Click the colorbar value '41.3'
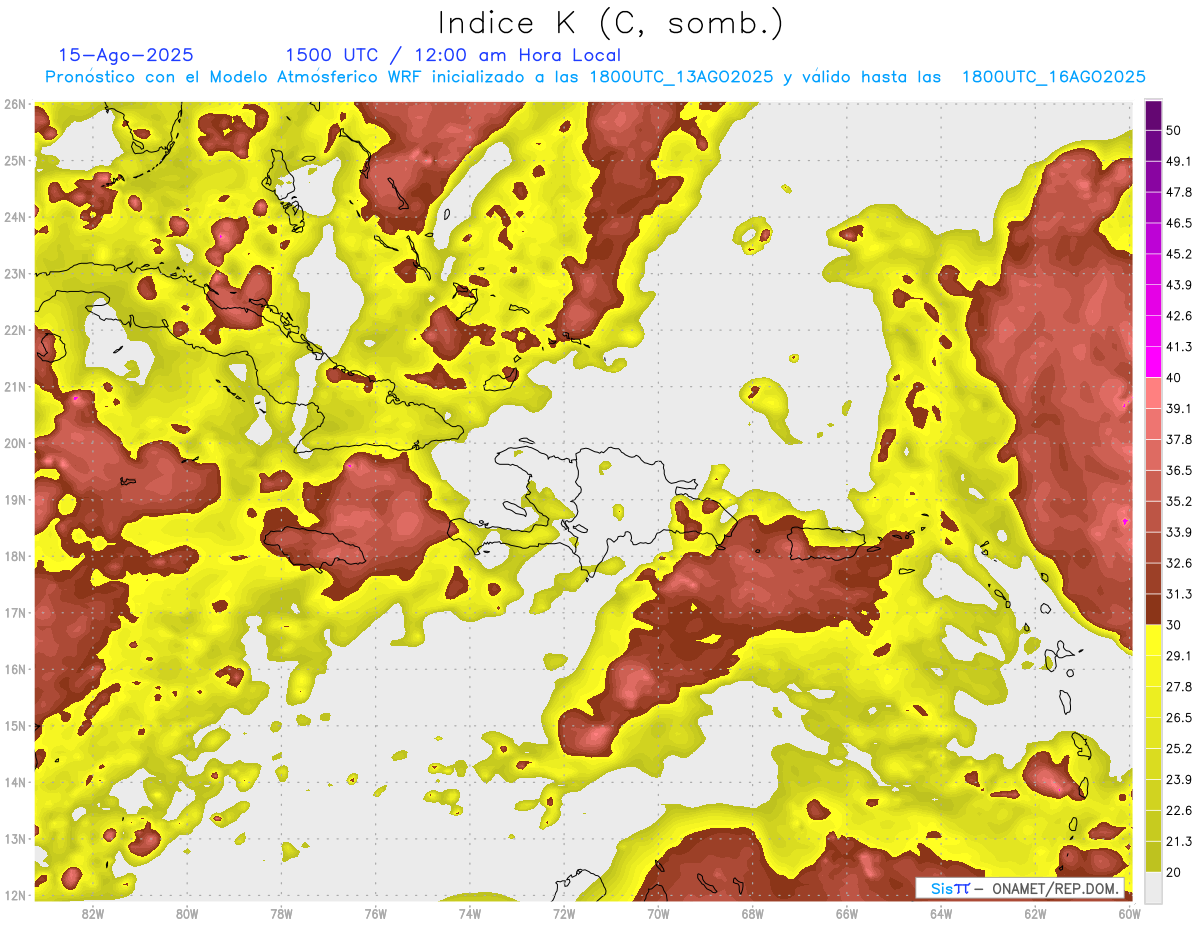Screen dimensions: 1200x927 (1178, 347)
